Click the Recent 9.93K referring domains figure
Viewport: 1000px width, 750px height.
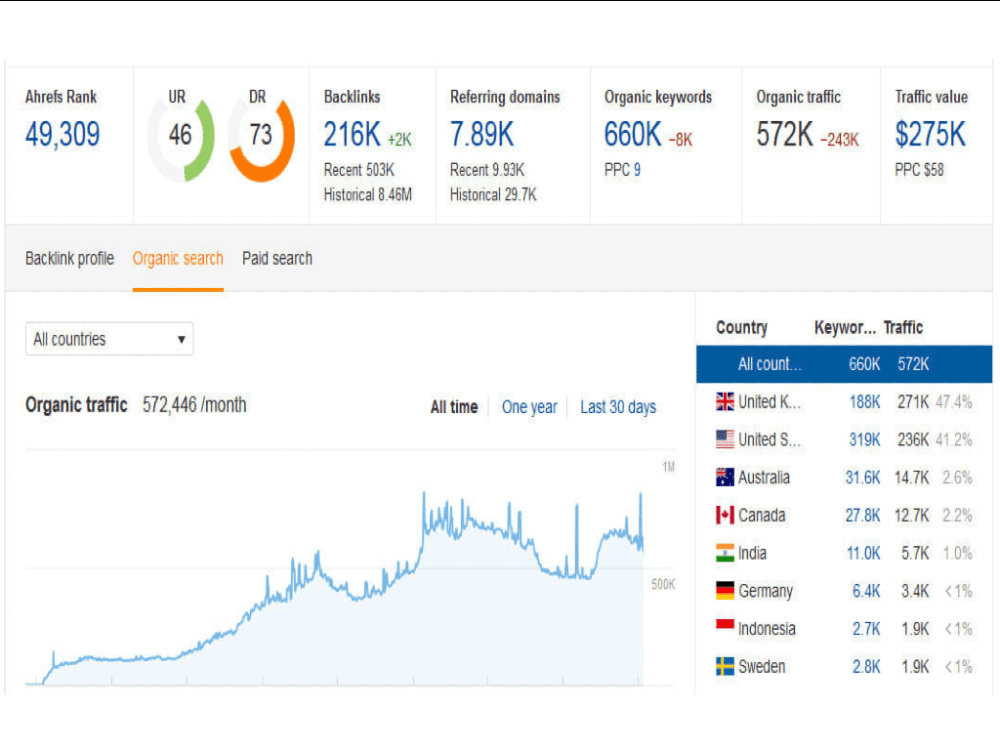tap(487, 170)
